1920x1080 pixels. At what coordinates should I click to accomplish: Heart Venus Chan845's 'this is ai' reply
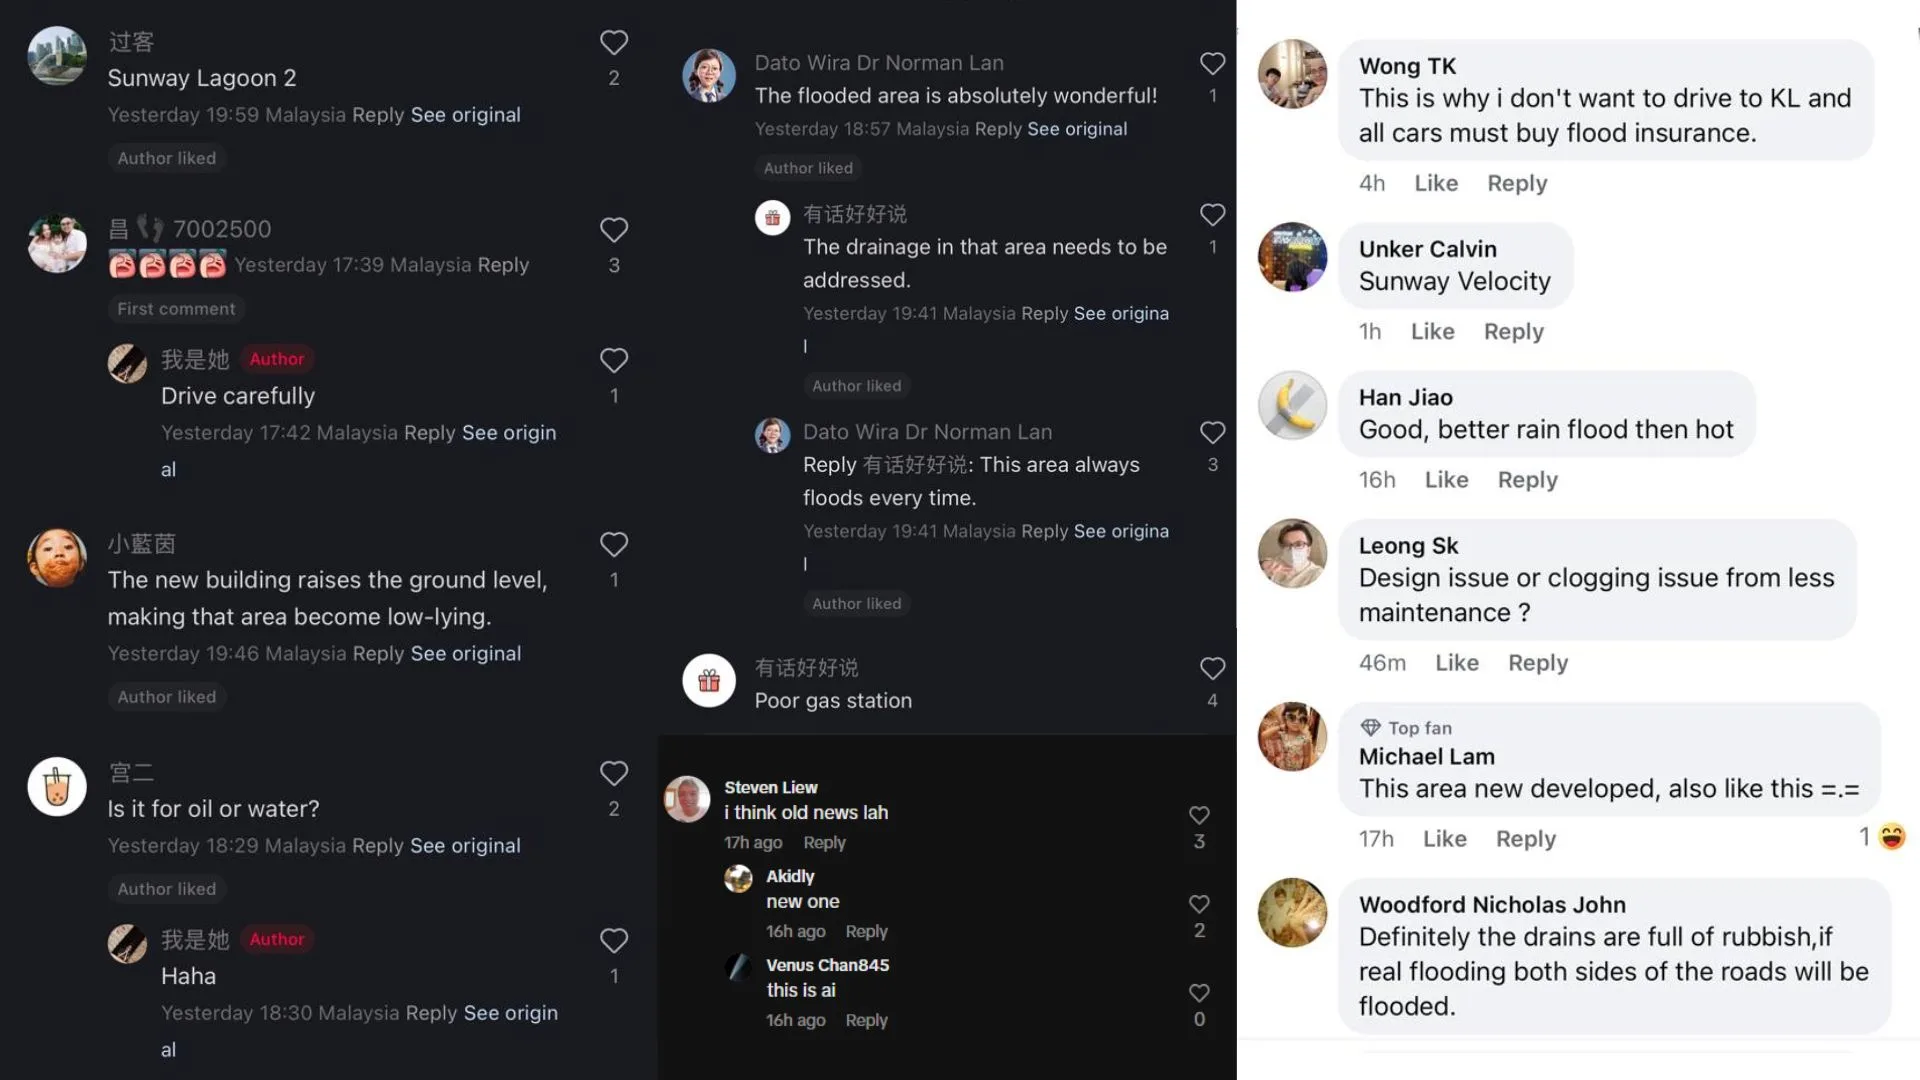pyautogui.click(x=1199, y=993)
